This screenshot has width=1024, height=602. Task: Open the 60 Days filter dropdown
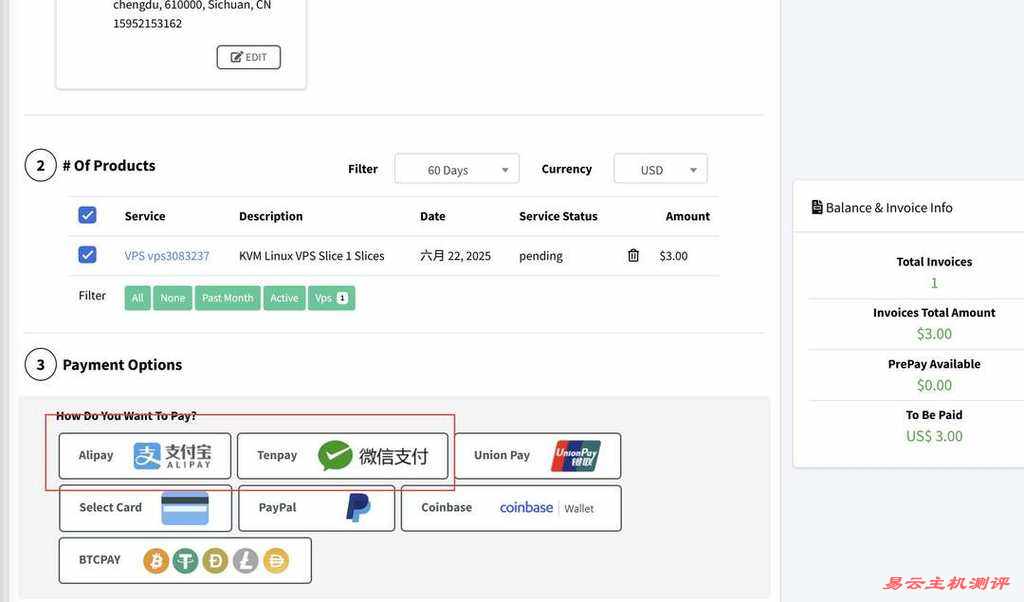point(456,169)
